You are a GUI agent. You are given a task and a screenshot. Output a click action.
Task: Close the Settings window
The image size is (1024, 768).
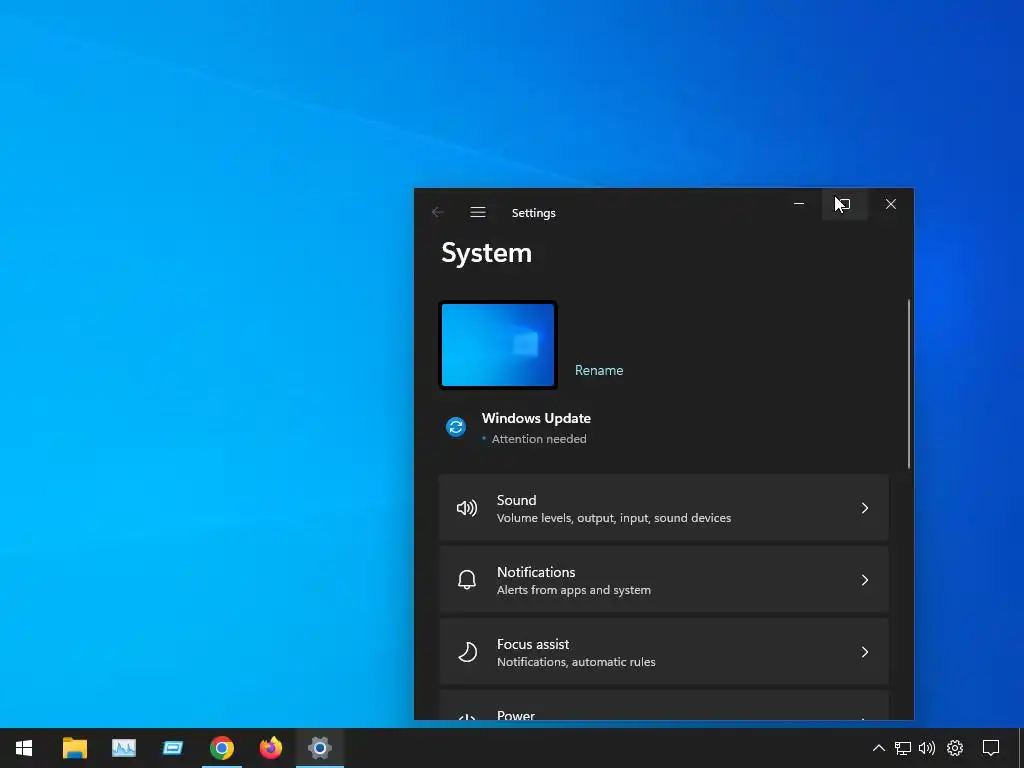point(891,204)
